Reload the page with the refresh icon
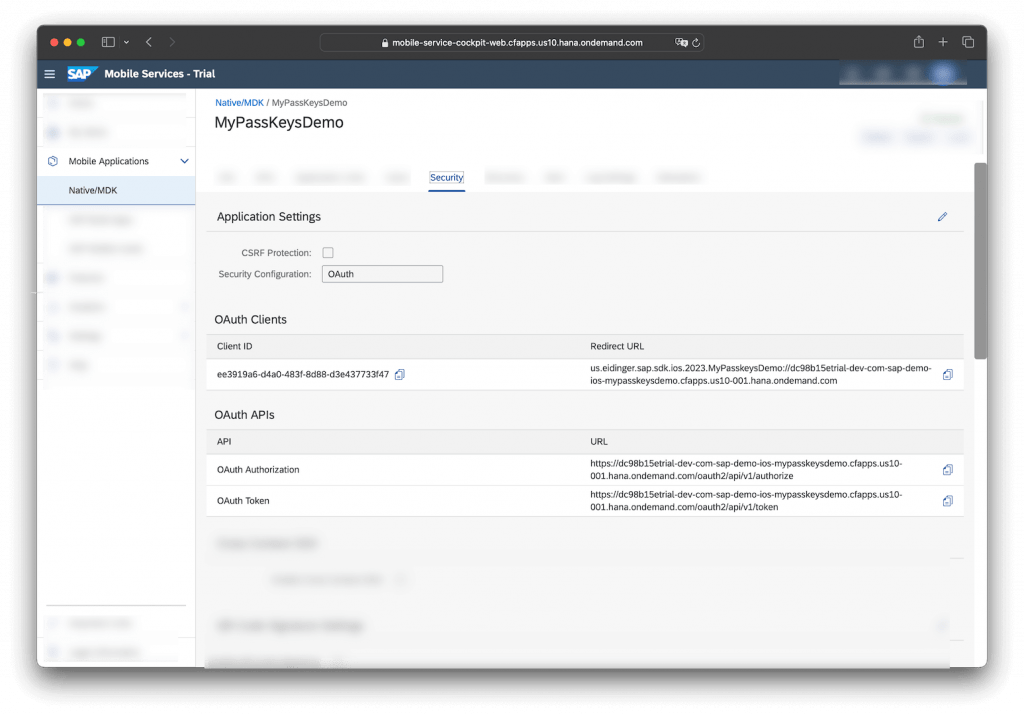 [696, 42]
